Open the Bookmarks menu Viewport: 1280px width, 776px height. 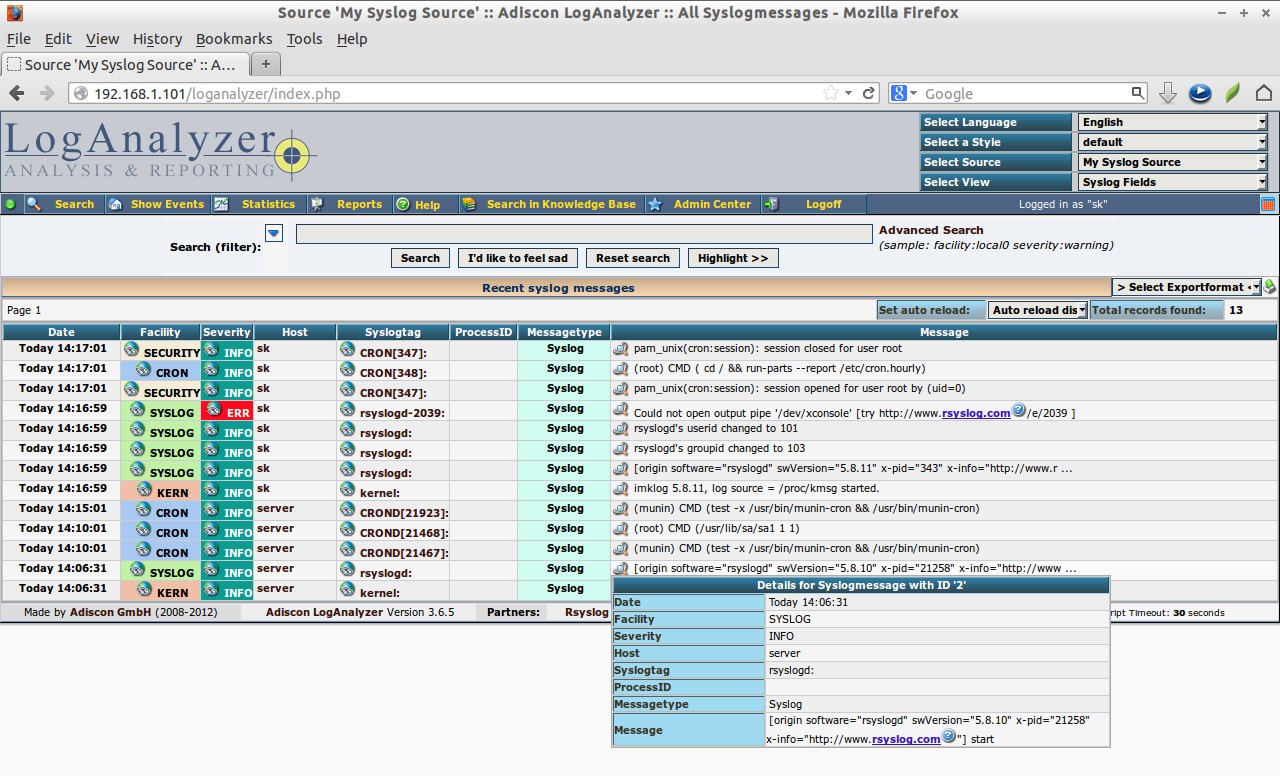click(x=234, y=39)
